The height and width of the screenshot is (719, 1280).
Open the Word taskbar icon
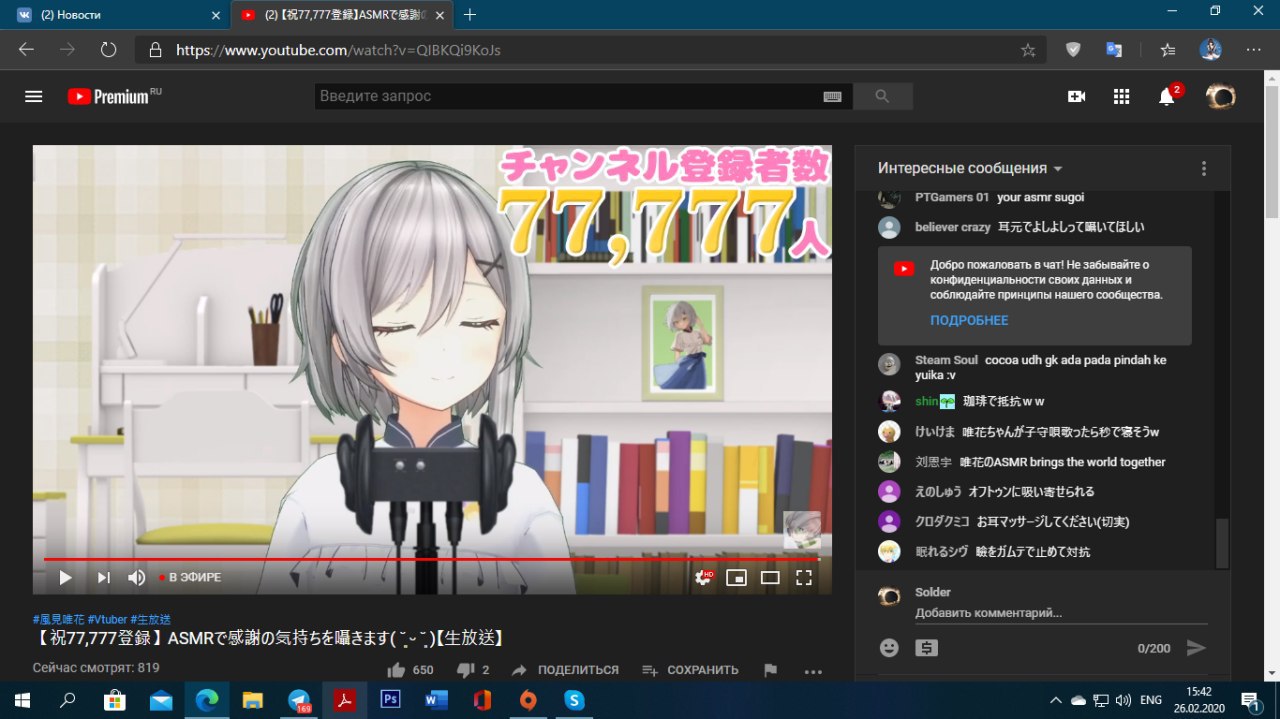coord(436,700)
